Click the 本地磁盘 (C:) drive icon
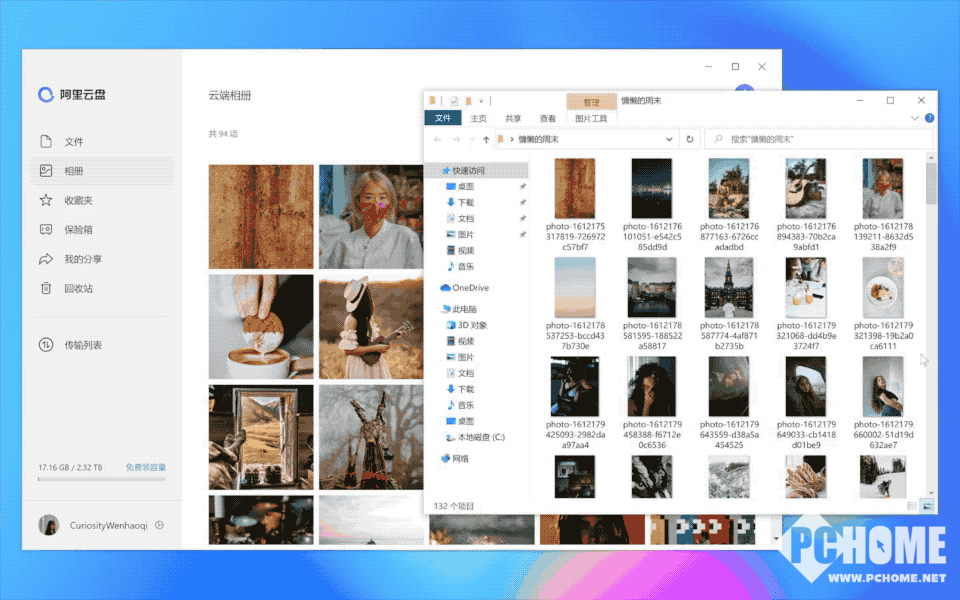Screen dimensions: 960x600 coord(451,437)
